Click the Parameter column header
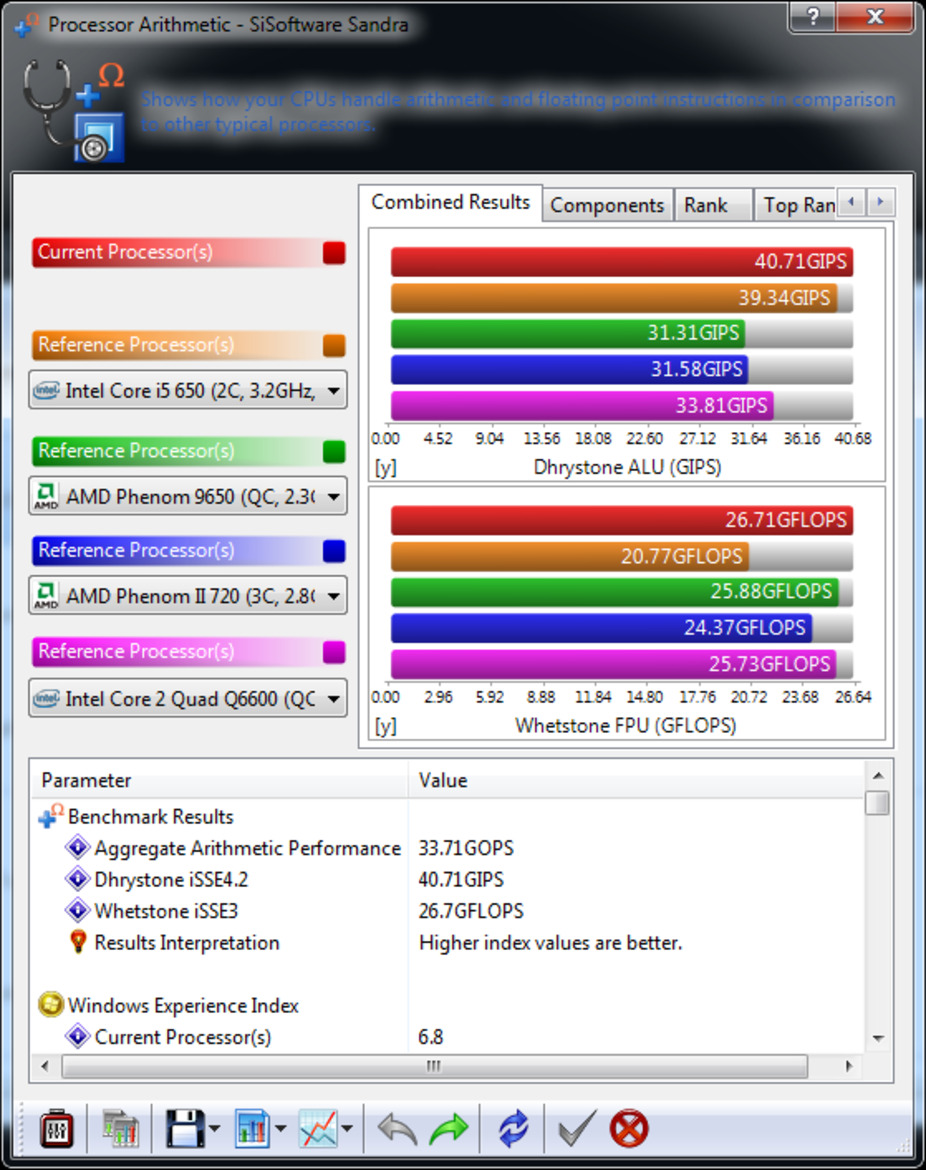The height and width of the screenshot is (1170, 926). pos(219,780)
